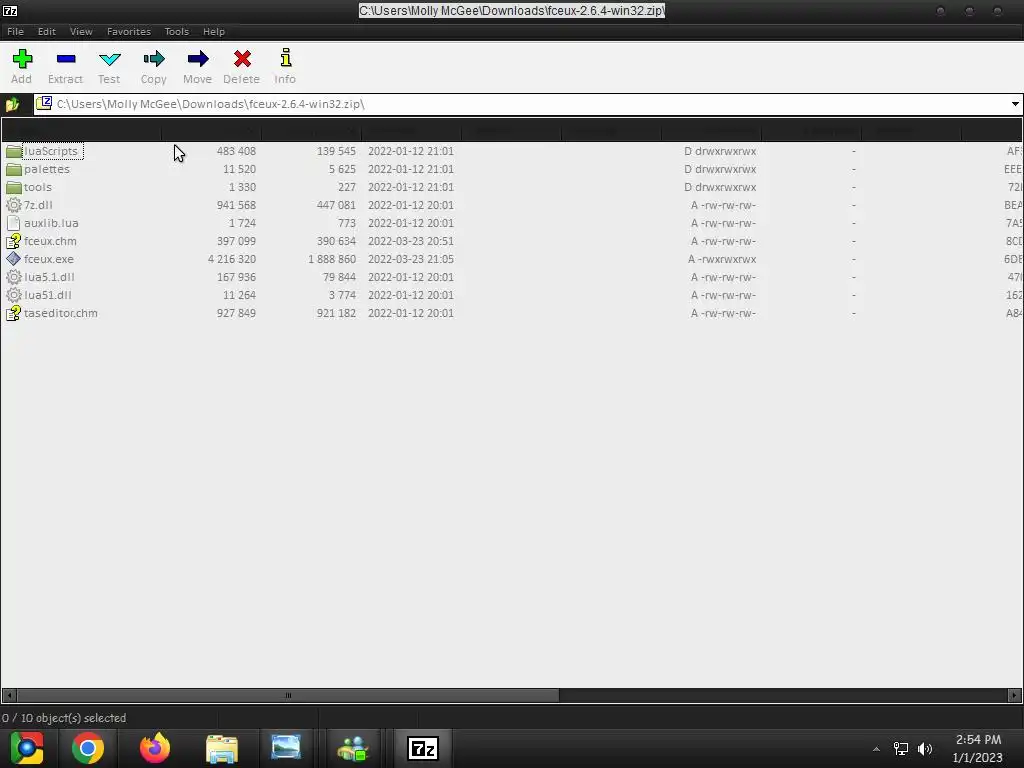Click the lua5.1.dll gear icon

tap(14, 277)
